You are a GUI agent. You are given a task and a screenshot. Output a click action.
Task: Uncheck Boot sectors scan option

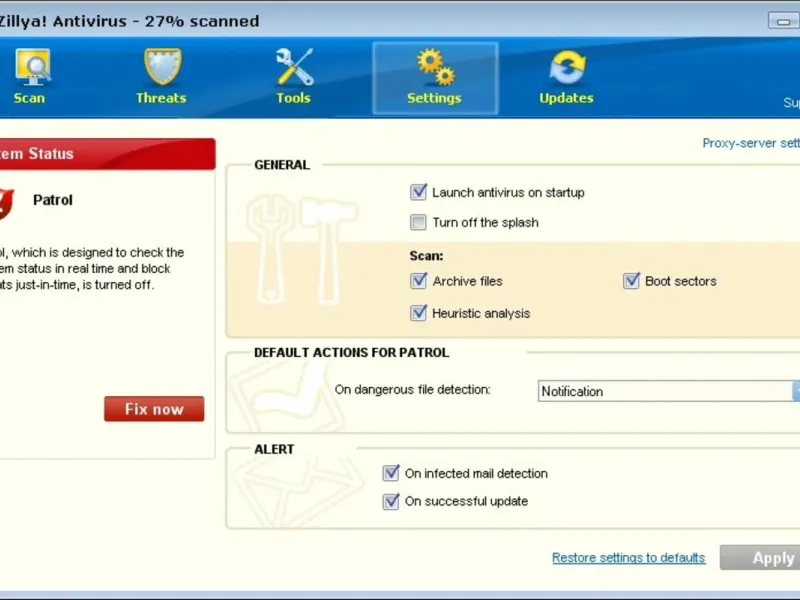(x=631, y=281)
